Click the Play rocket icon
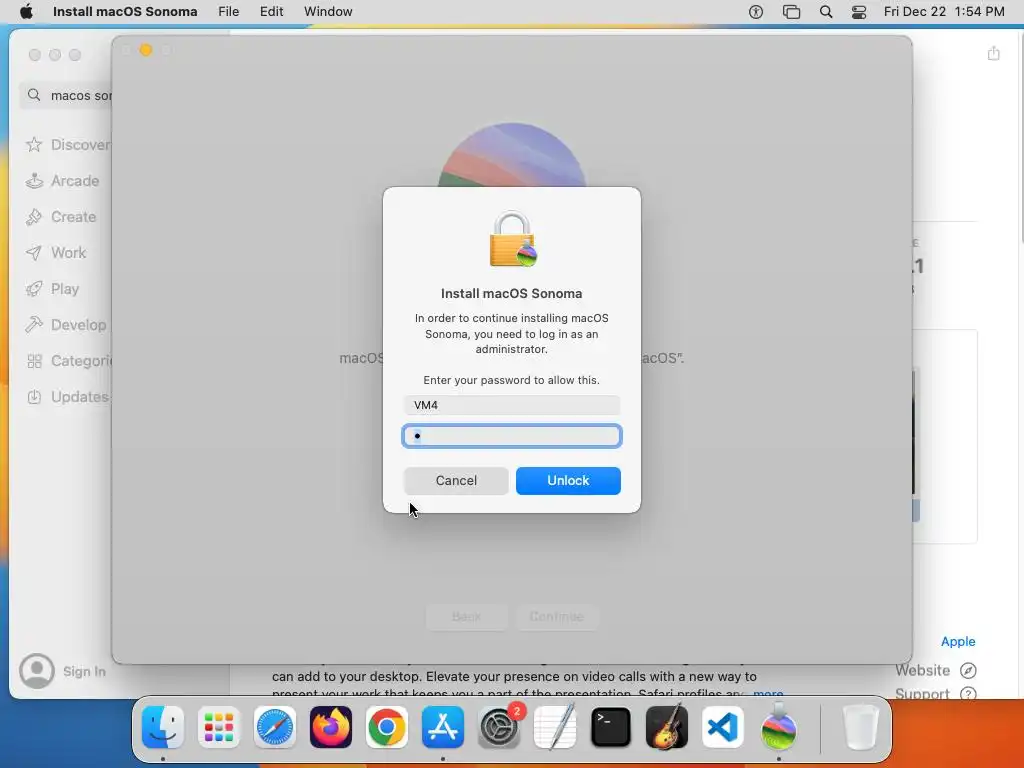 [x=34, y=289]
